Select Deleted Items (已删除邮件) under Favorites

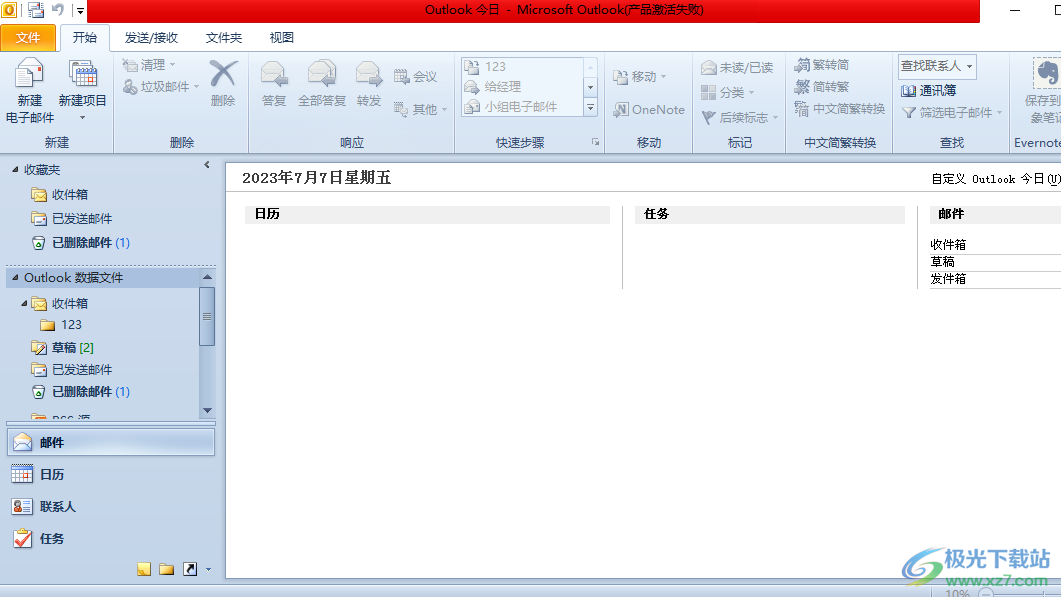click(x=81, y=242)
